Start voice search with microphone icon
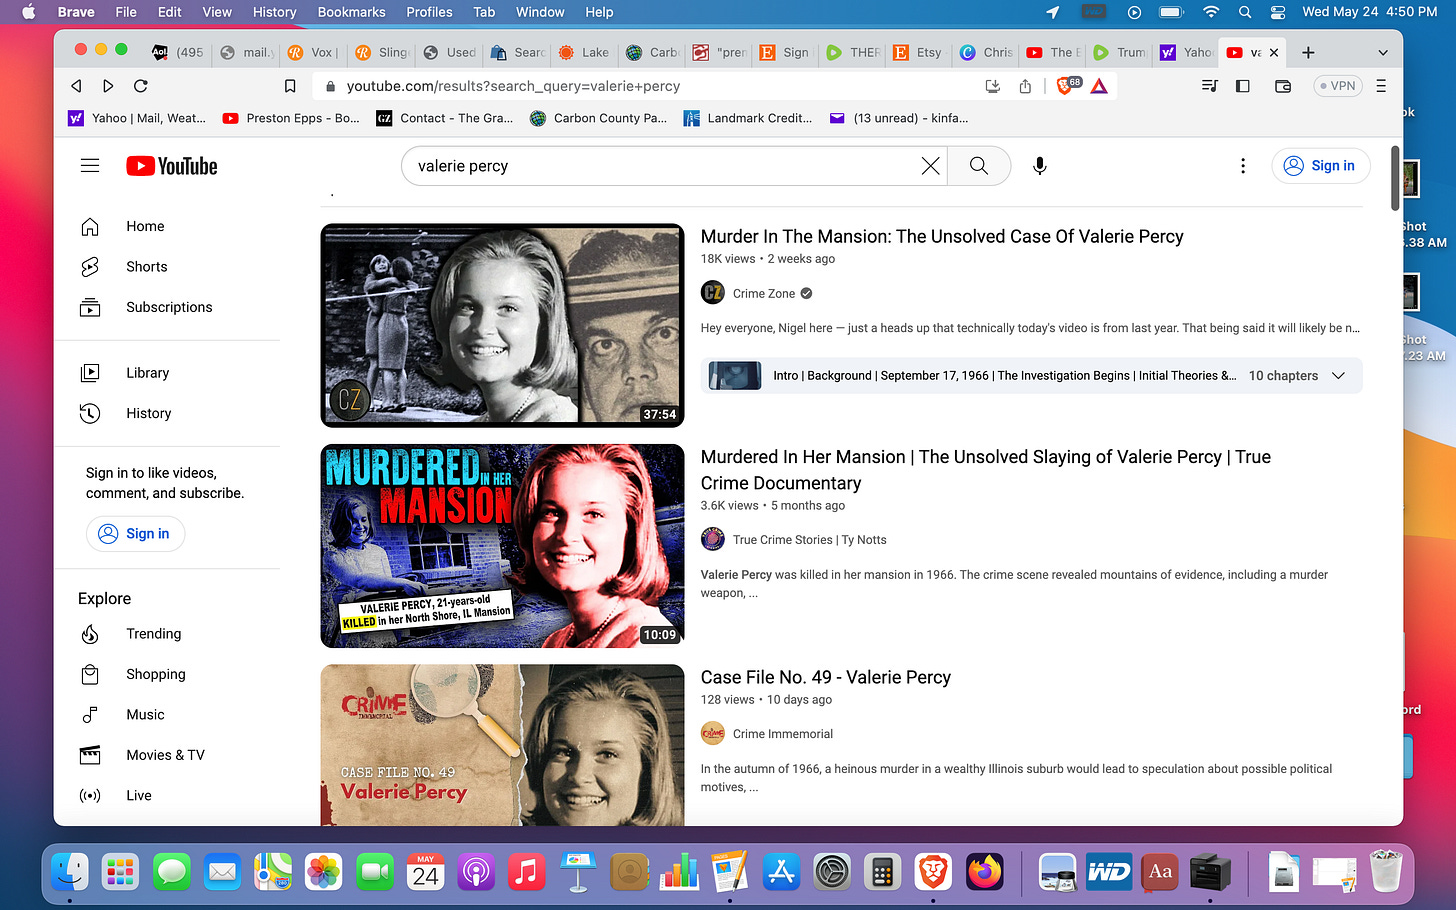The width and height of the screenshot is (1456, 910). [1040, 166]
